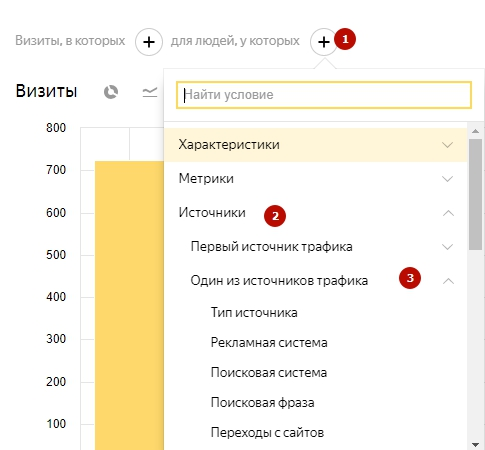
Task: Click the scrollbar down arrow in condition list
Action: (476, 444)
